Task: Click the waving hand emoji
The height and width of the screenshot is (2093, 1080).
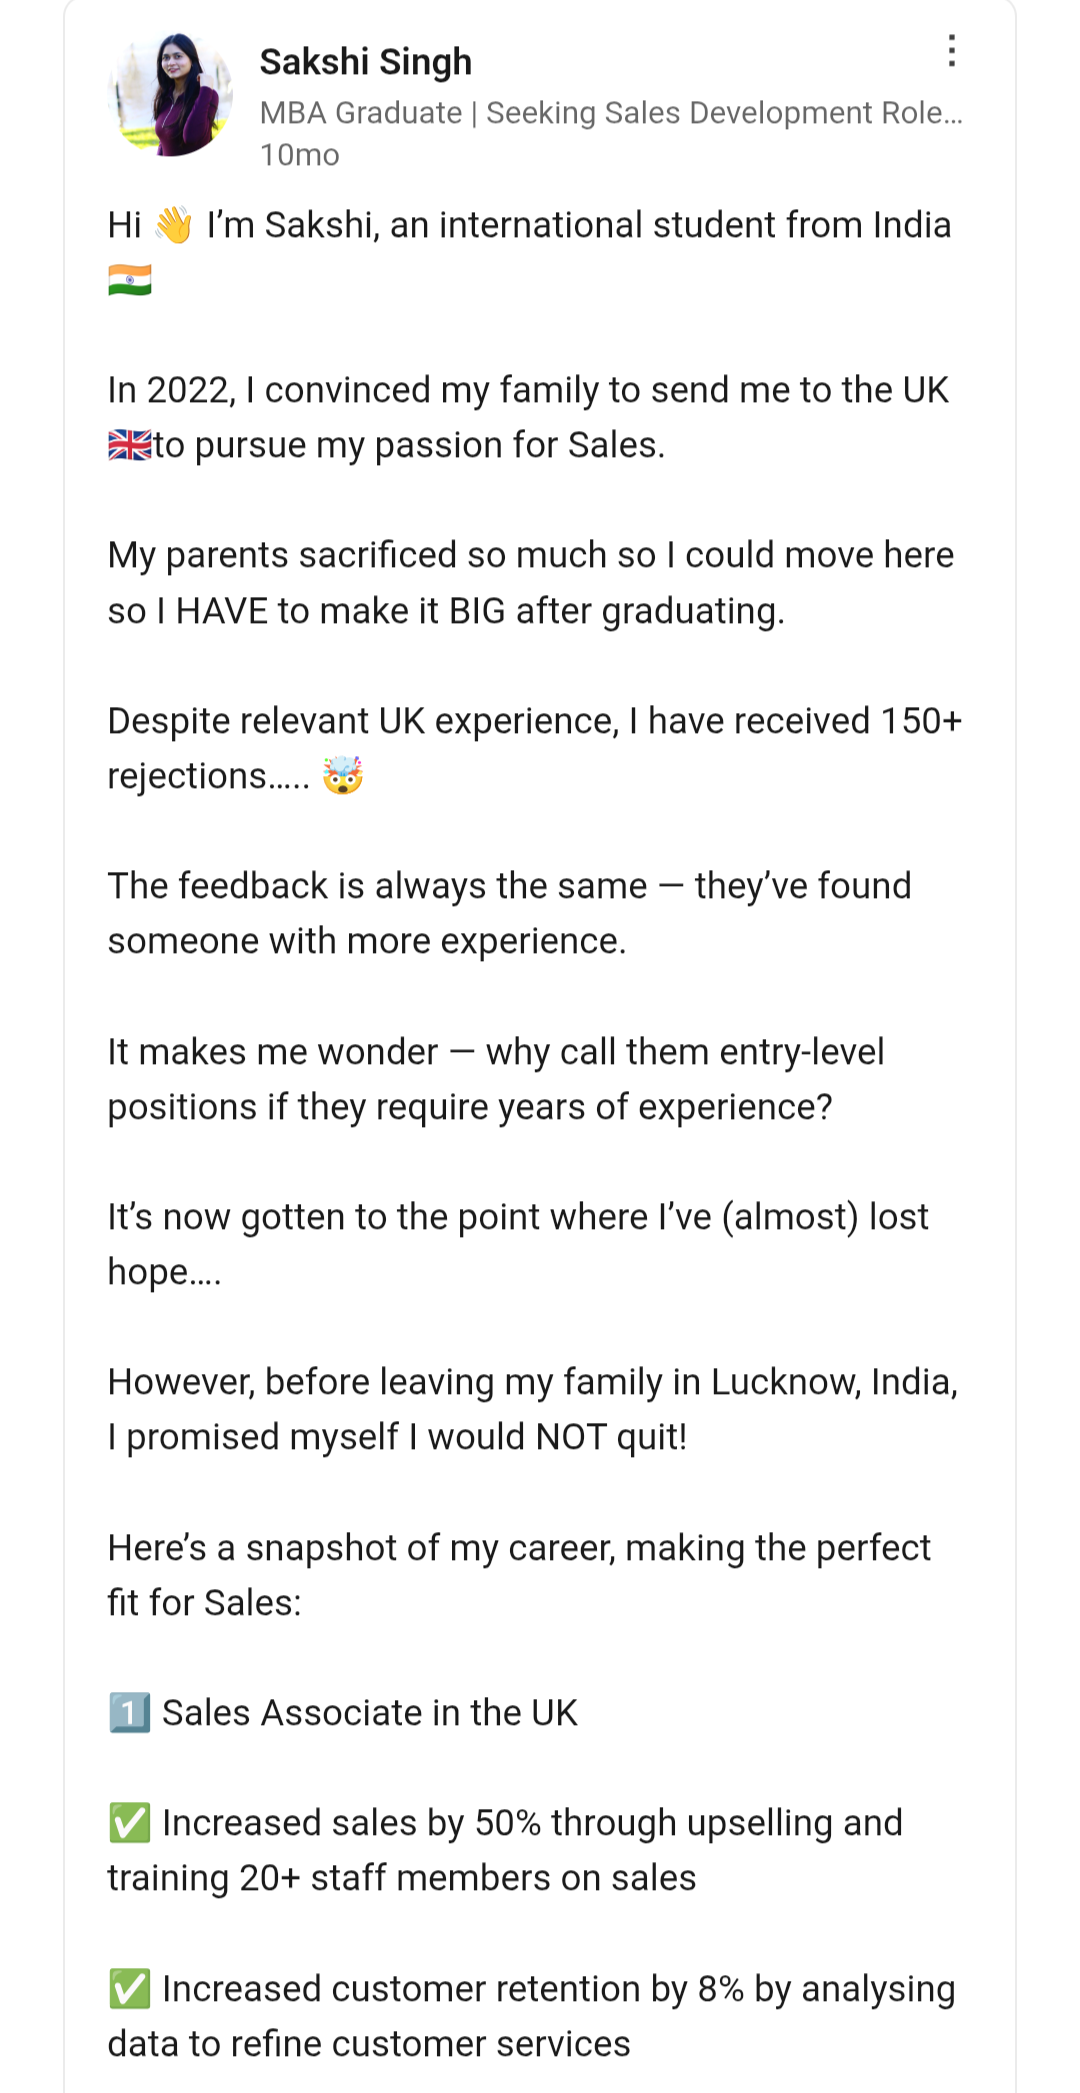Action: (174, 225)
